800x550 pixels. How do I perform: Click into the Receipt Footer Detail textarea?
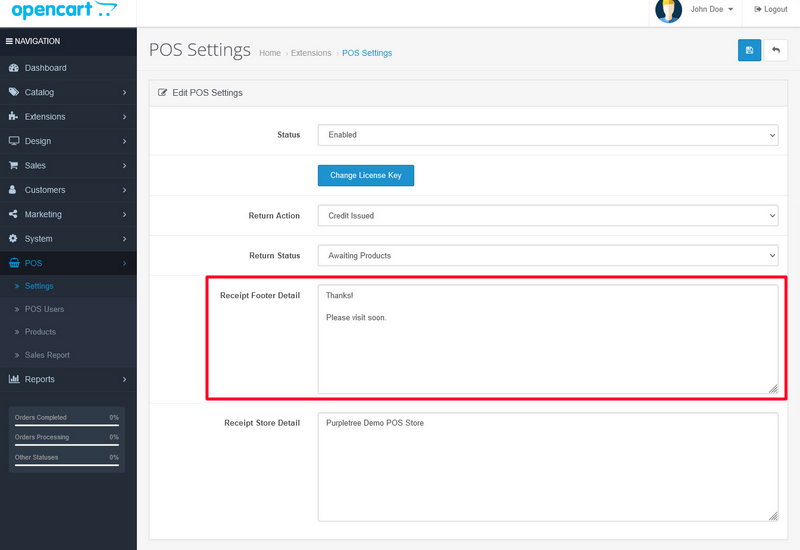[x=548, y=339]
